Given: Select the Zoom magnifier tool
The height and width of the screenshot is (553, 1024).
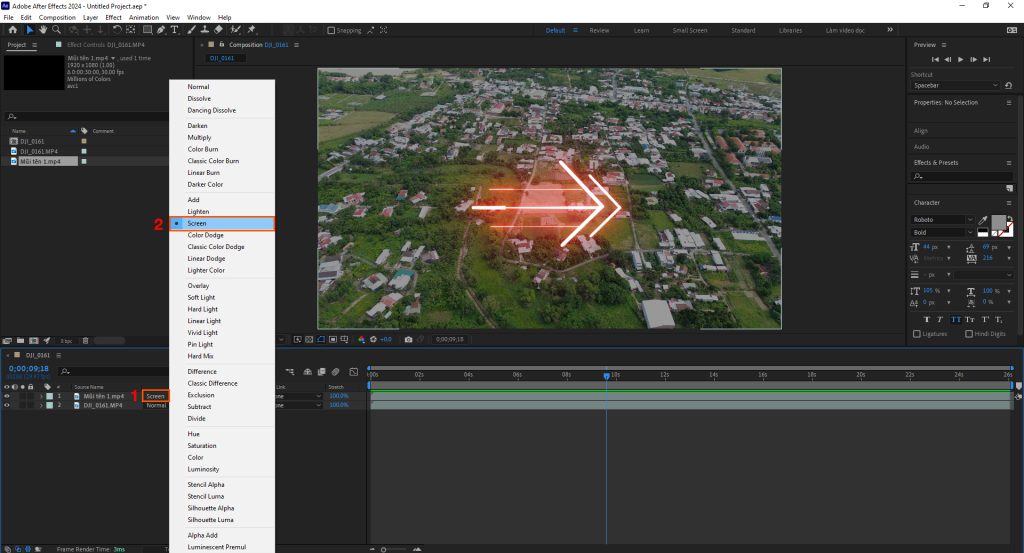Looking at the screenshot, I should click(56, 30).
